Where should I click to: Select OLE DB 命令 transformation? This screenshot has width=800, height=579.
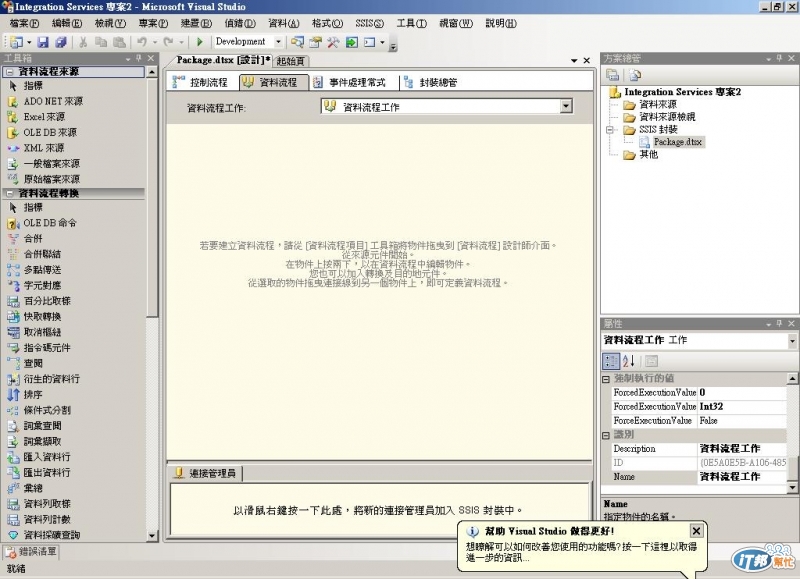pyautogui.click(x=42, y=223)
